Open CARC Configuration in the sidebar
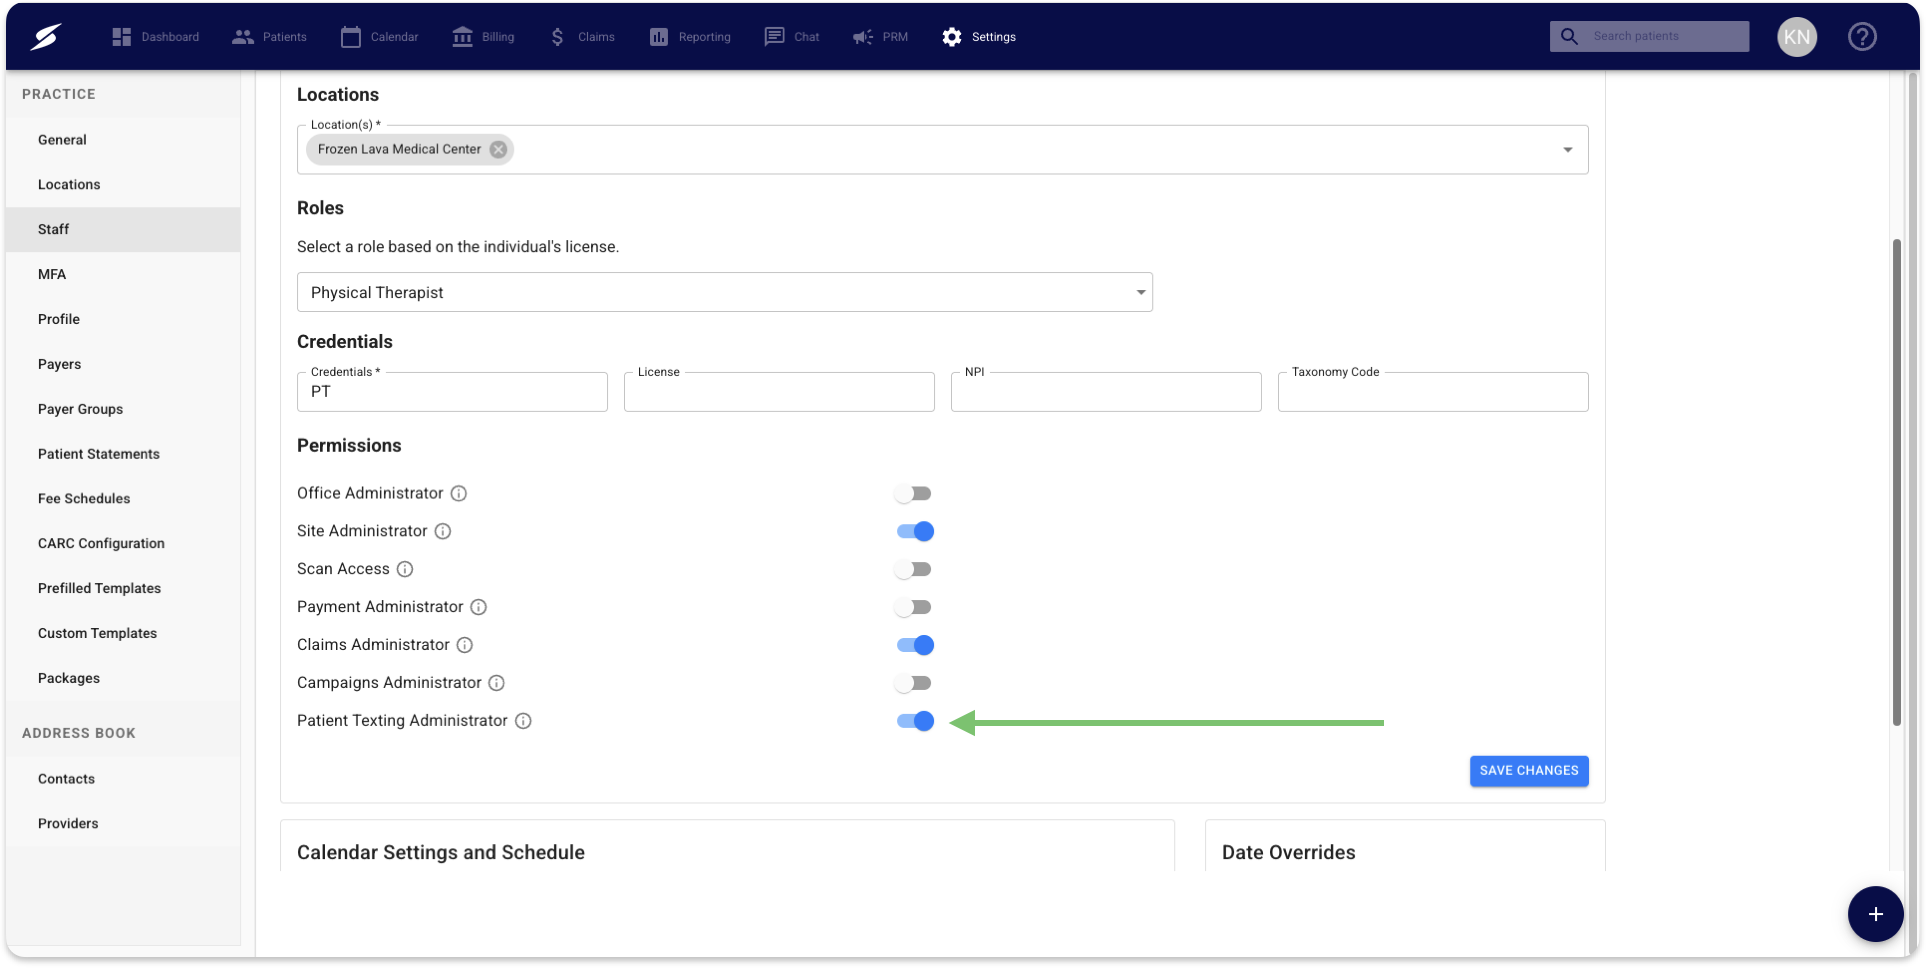Viewport: 1926px width, 968px height. point(123,543)
